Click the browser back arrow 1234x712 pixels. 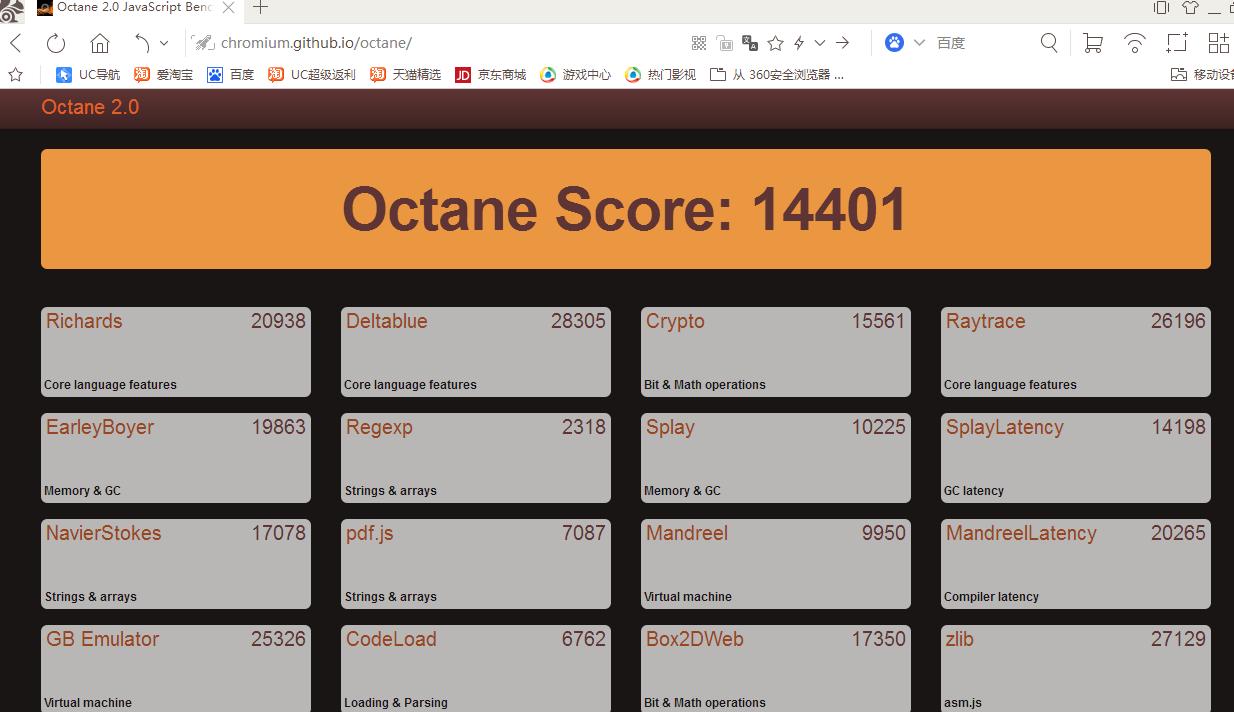point(15,43)
